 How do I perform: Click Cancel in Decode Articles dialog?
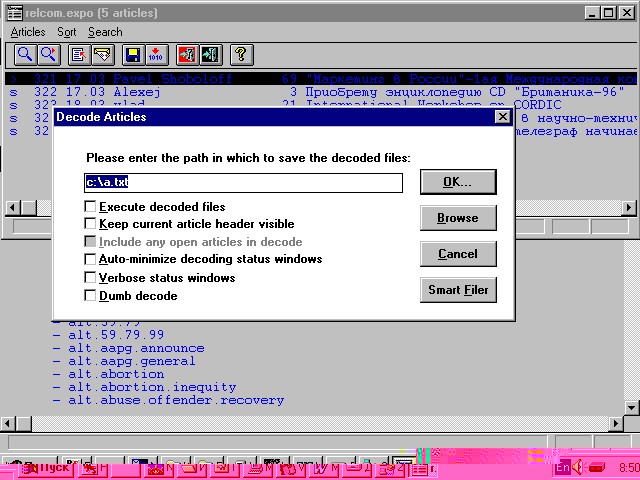point(458,254)
